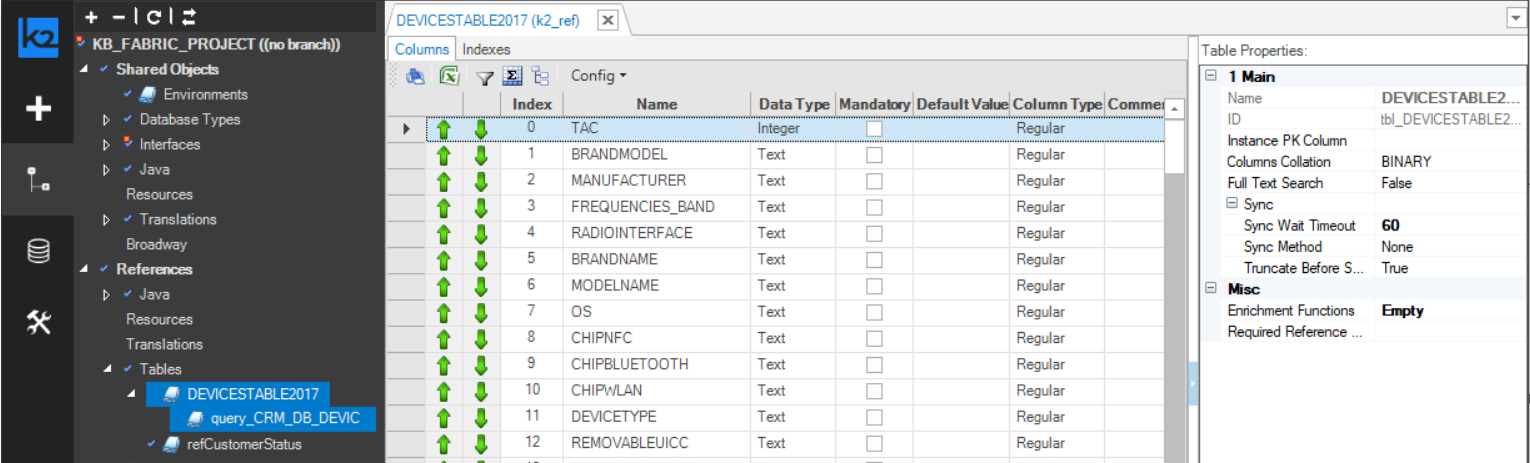The width and height of the screenshot is (1530, 463).
Task: Click the Sync Wait Timeout value field
Action: coord(1450,226)
